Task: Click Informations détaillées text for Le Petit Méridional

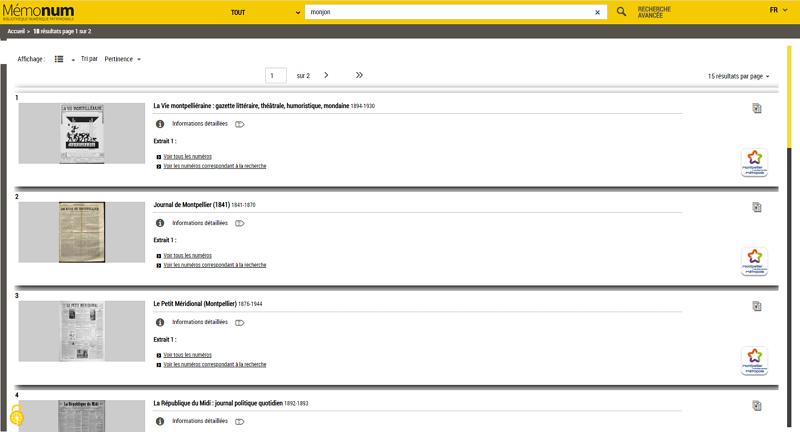Action: point(200,322)
